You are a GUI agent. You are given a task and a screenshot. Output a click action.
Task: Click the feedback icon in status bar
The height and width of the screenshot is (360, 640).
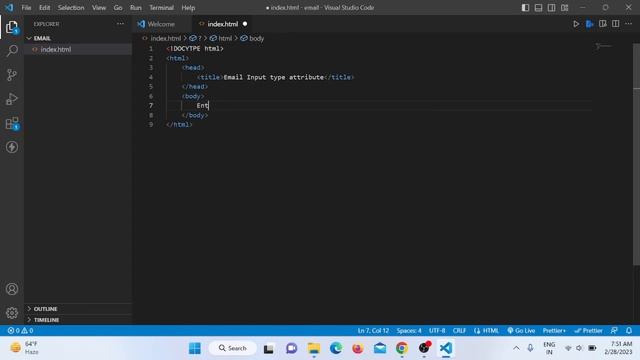click(614, 331)
